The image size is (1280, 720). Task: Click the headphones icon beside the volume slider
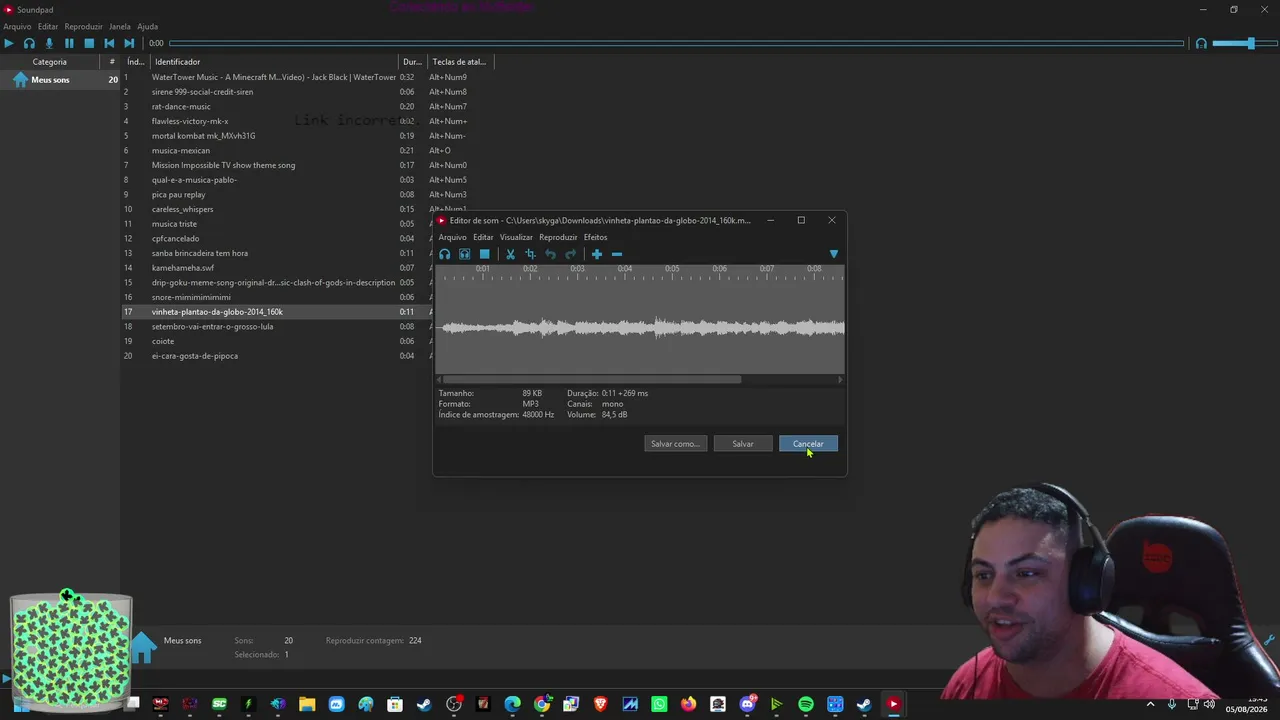click(1201, 43)
